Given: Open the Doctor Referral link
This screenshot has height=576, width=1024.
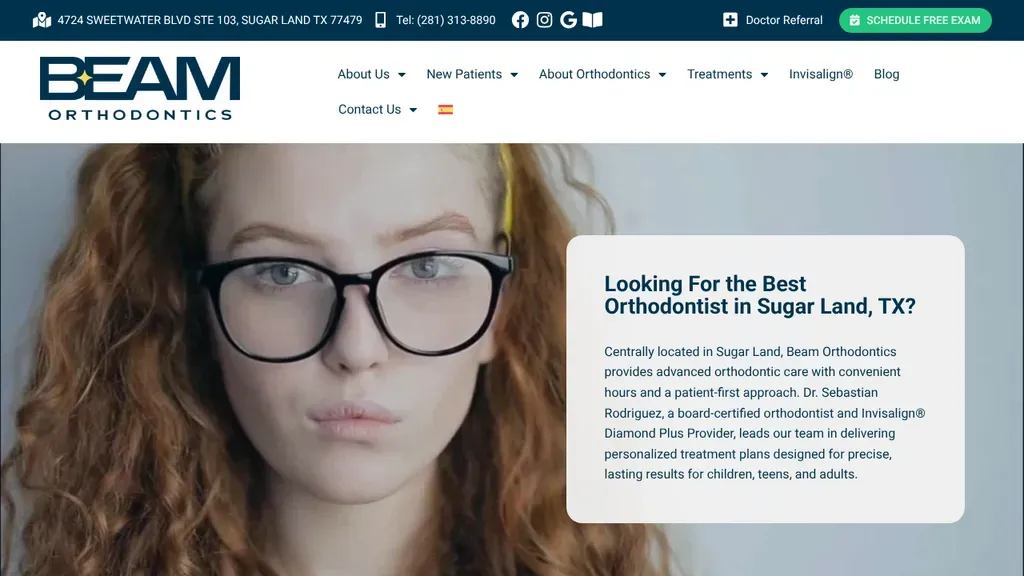Looking at the screenshot, I should tap(784, 20).
